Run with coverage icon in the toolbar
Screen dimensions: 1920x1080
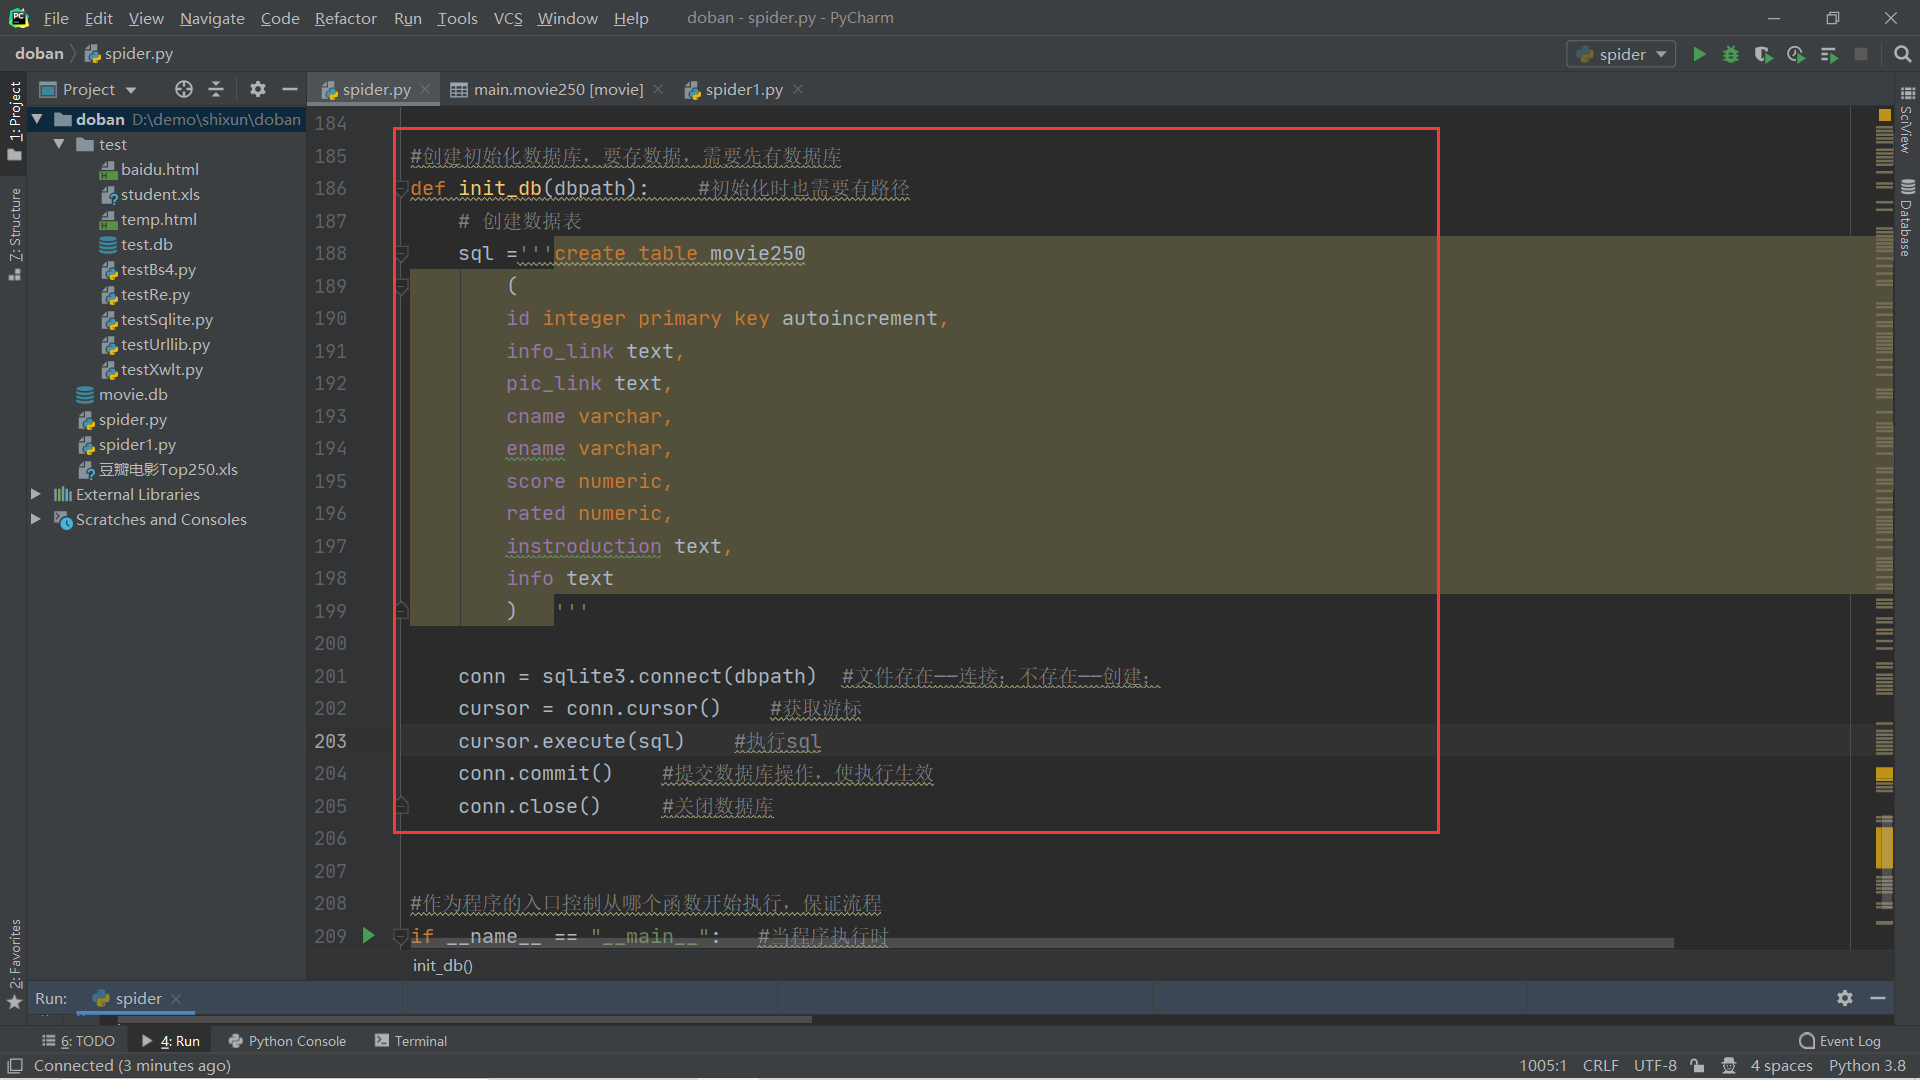[1763, 54]
